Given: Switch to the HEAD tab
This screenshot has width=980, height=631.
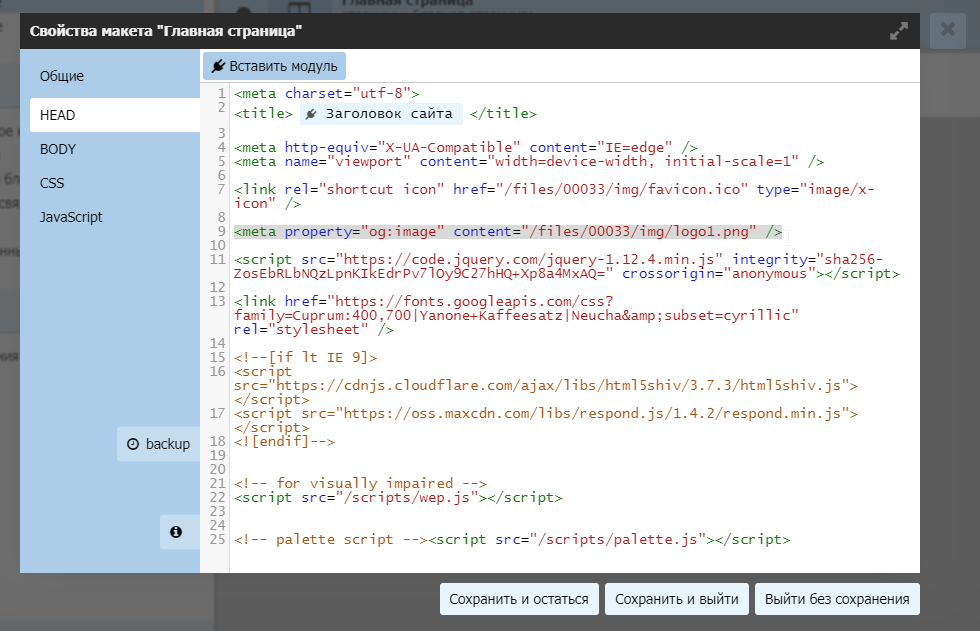Looking at the screenshot, I should point(114,115).
